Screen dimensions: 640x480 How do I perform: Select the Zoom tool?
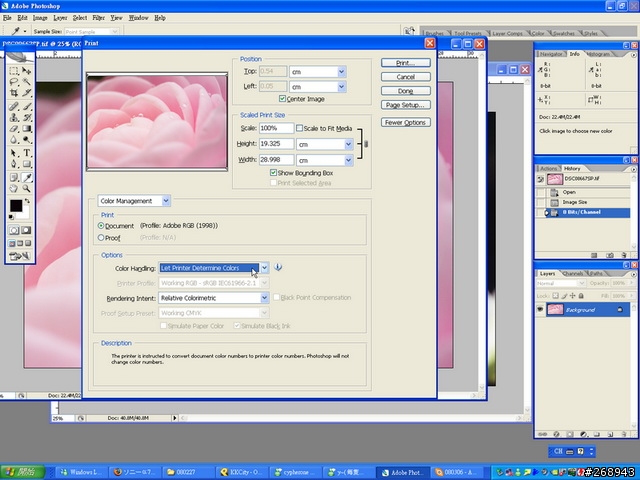27,189
